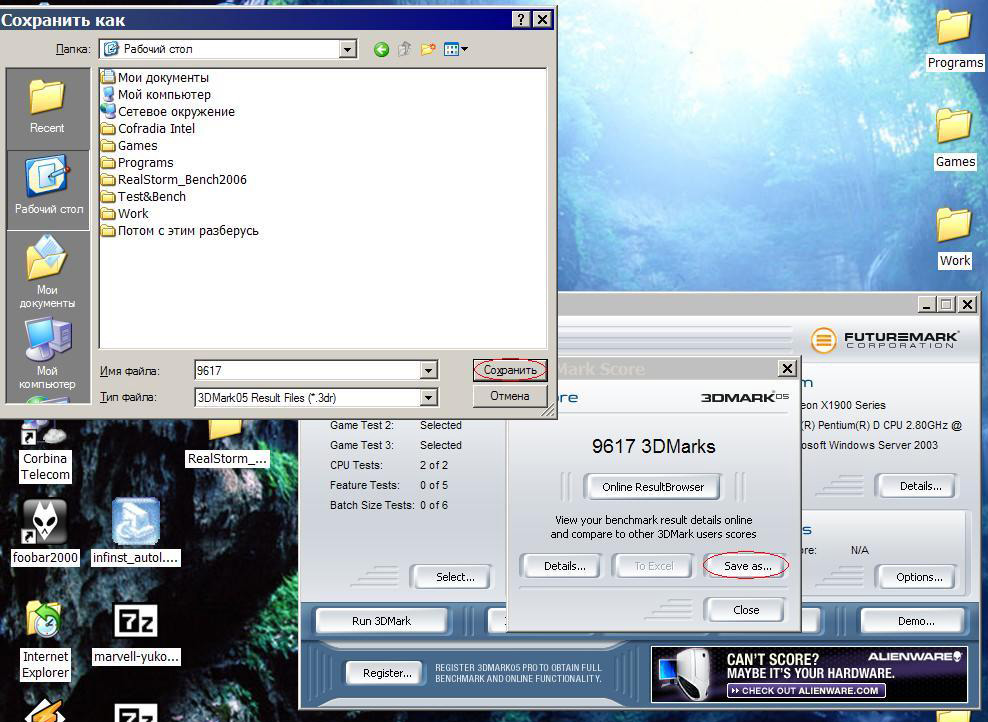Create new folder icon in Save dialog
This screenshot has width=988, height=722.
(x=428, y=49)
